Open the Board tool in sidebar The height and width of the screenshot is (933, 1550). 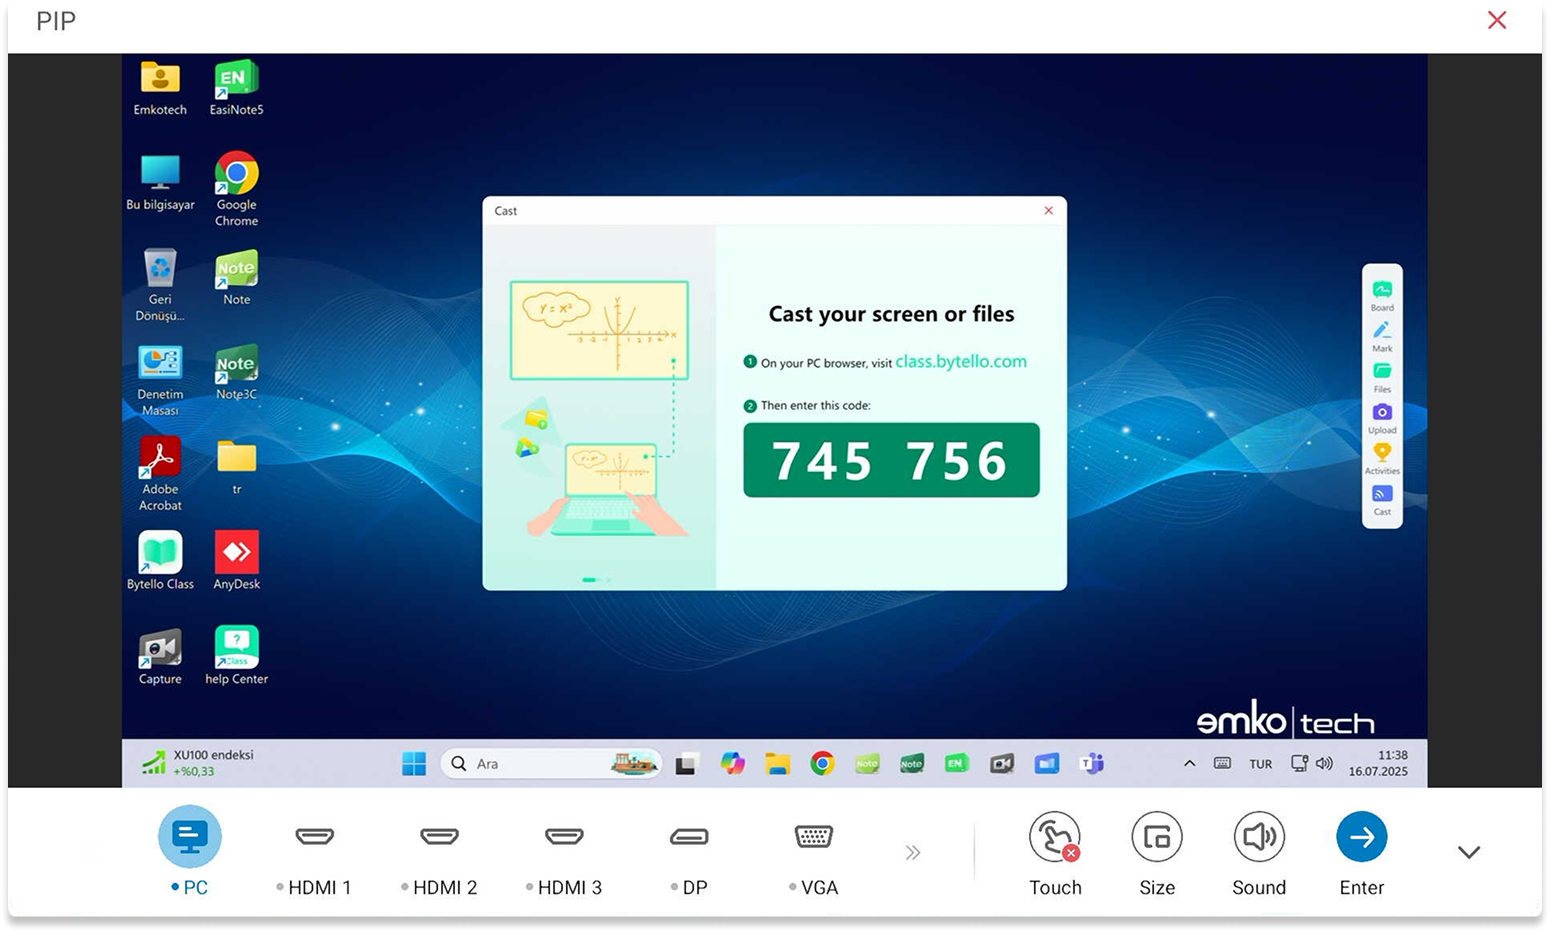click(x=1382, y=291)
